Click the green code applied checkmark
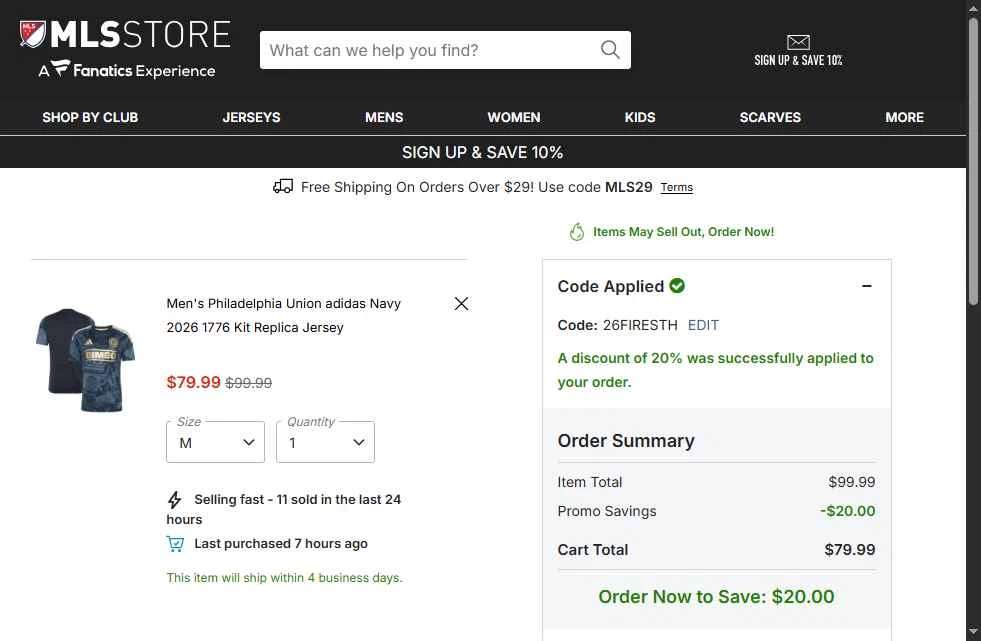 677,285
